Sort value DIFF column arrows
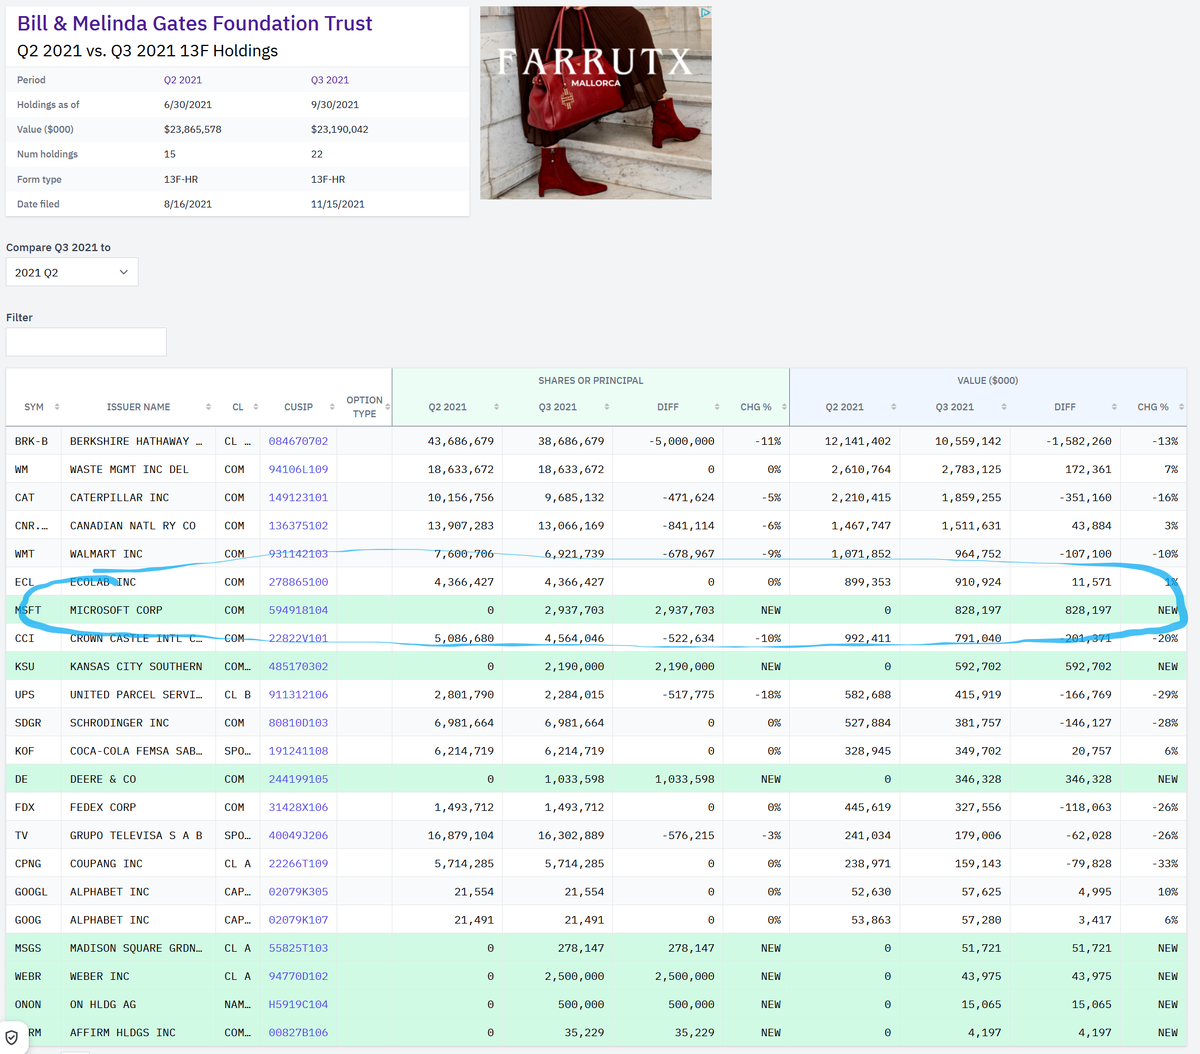The image size is (1200, 1054). 1114,407
